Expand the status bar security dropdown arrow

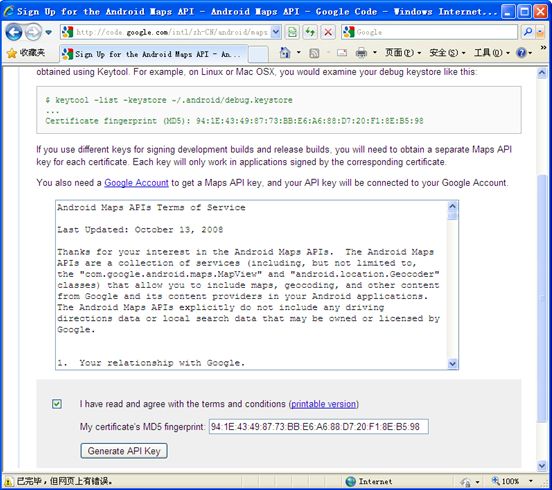(478, 482)
